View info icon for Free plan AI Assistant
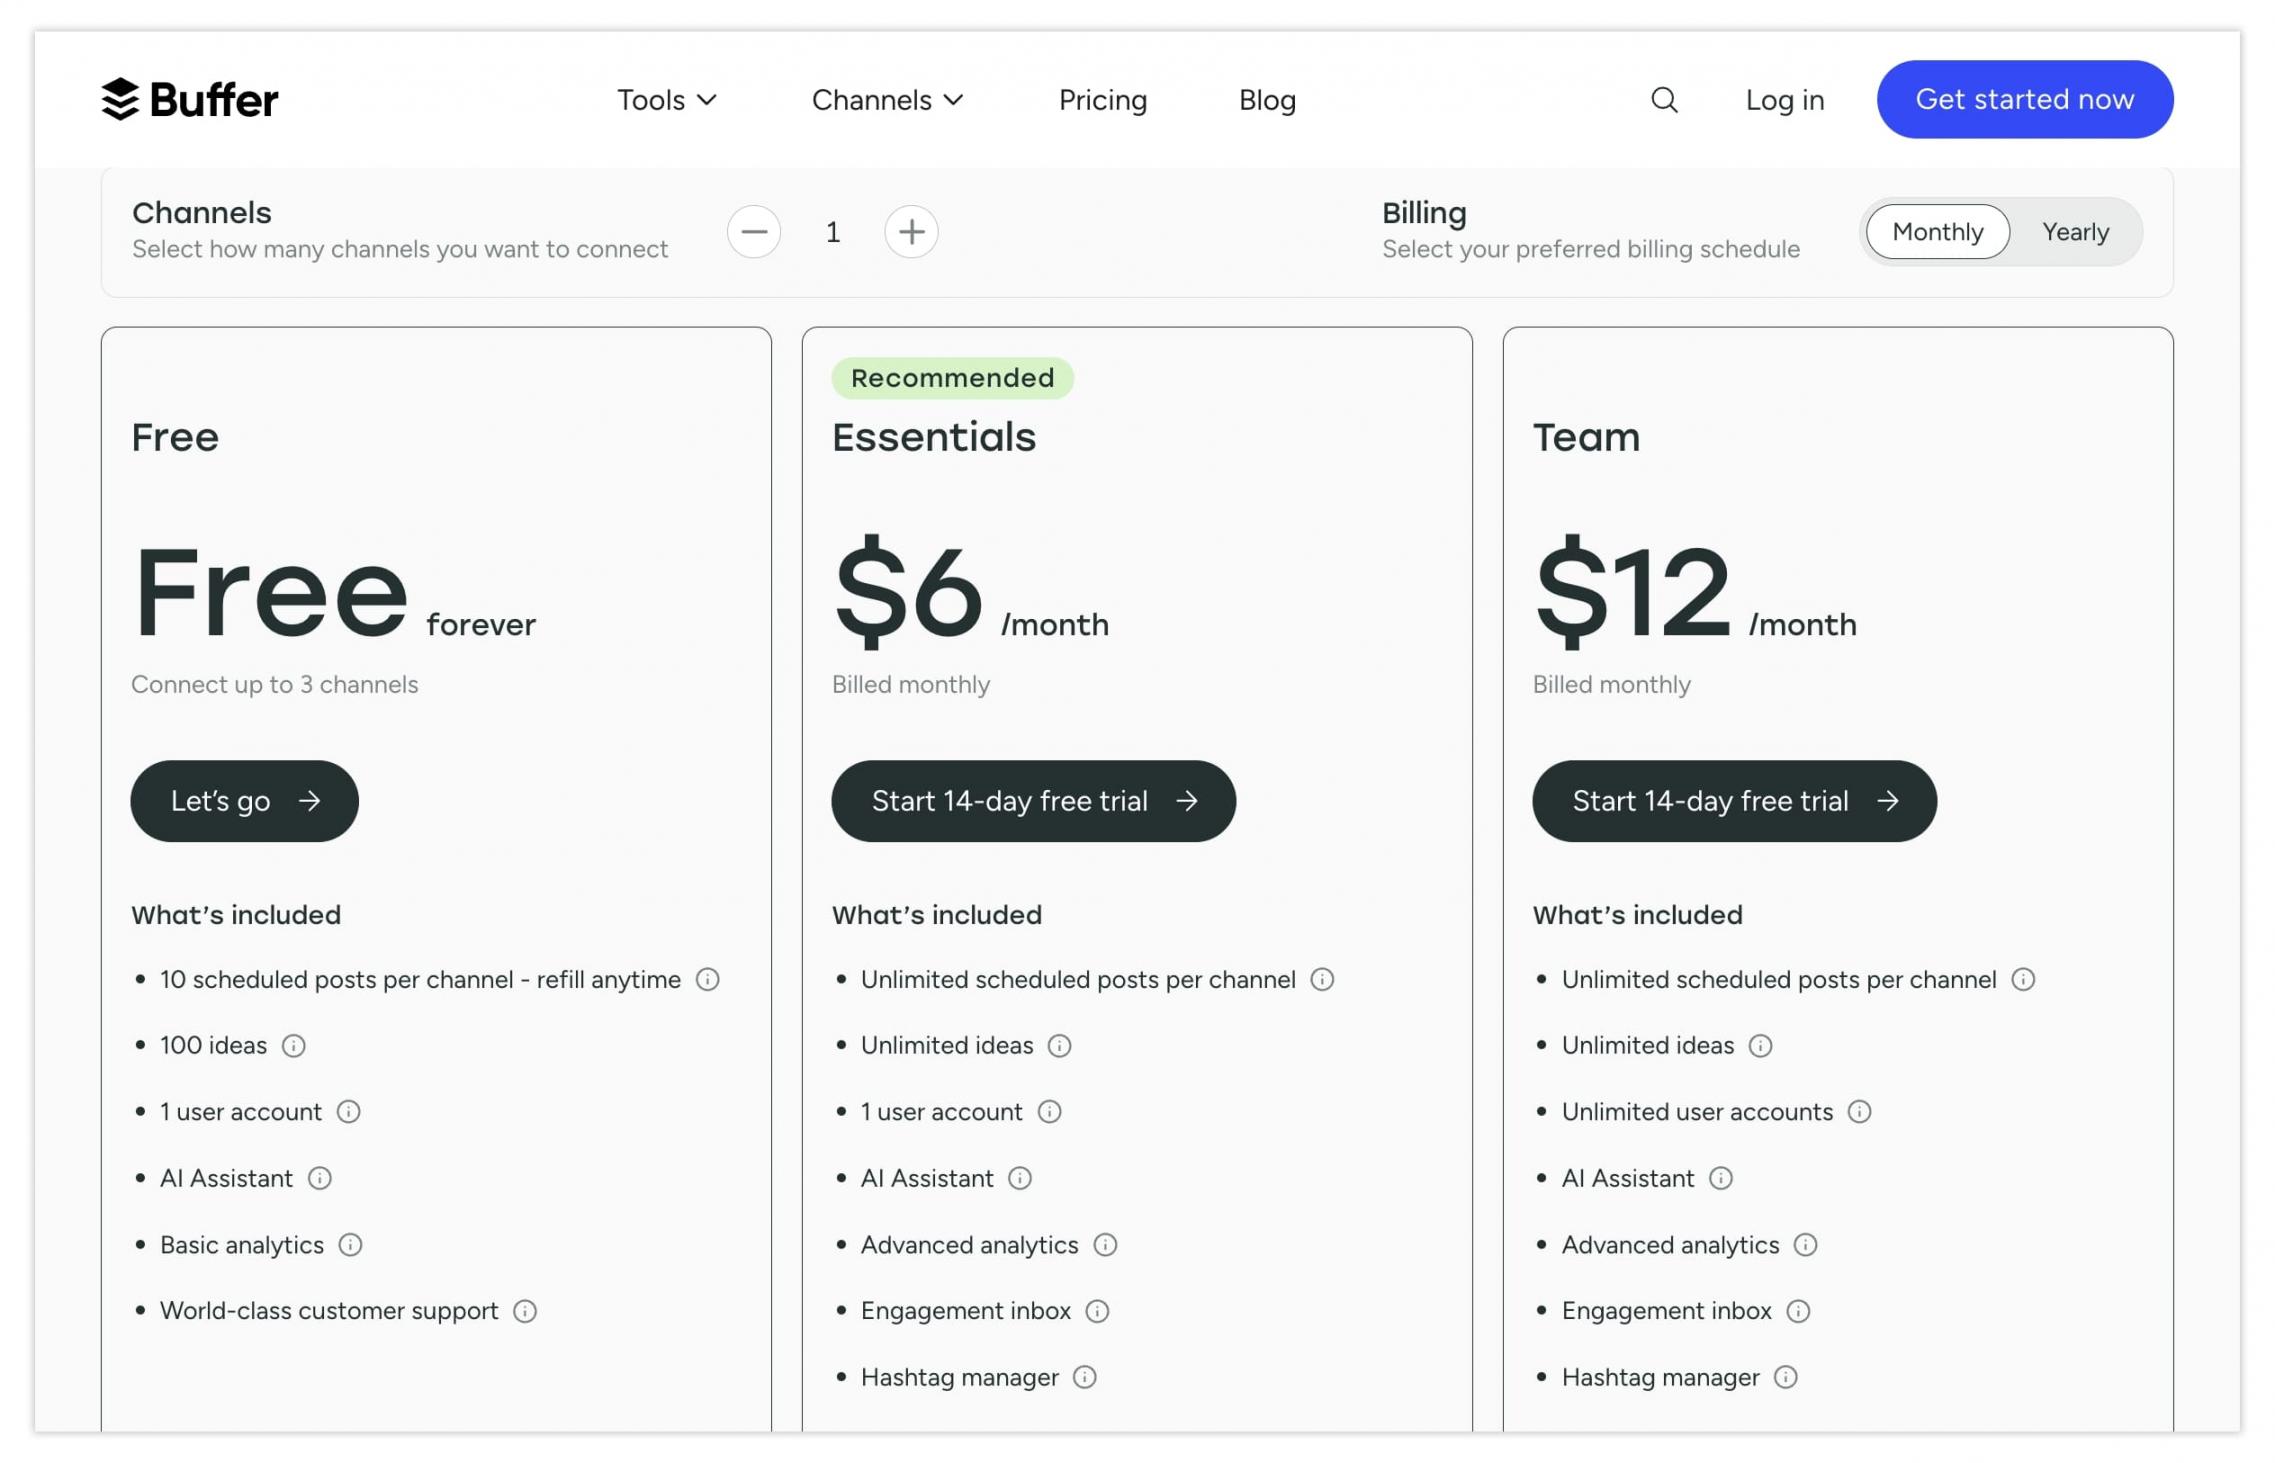 coord(319,1178)
